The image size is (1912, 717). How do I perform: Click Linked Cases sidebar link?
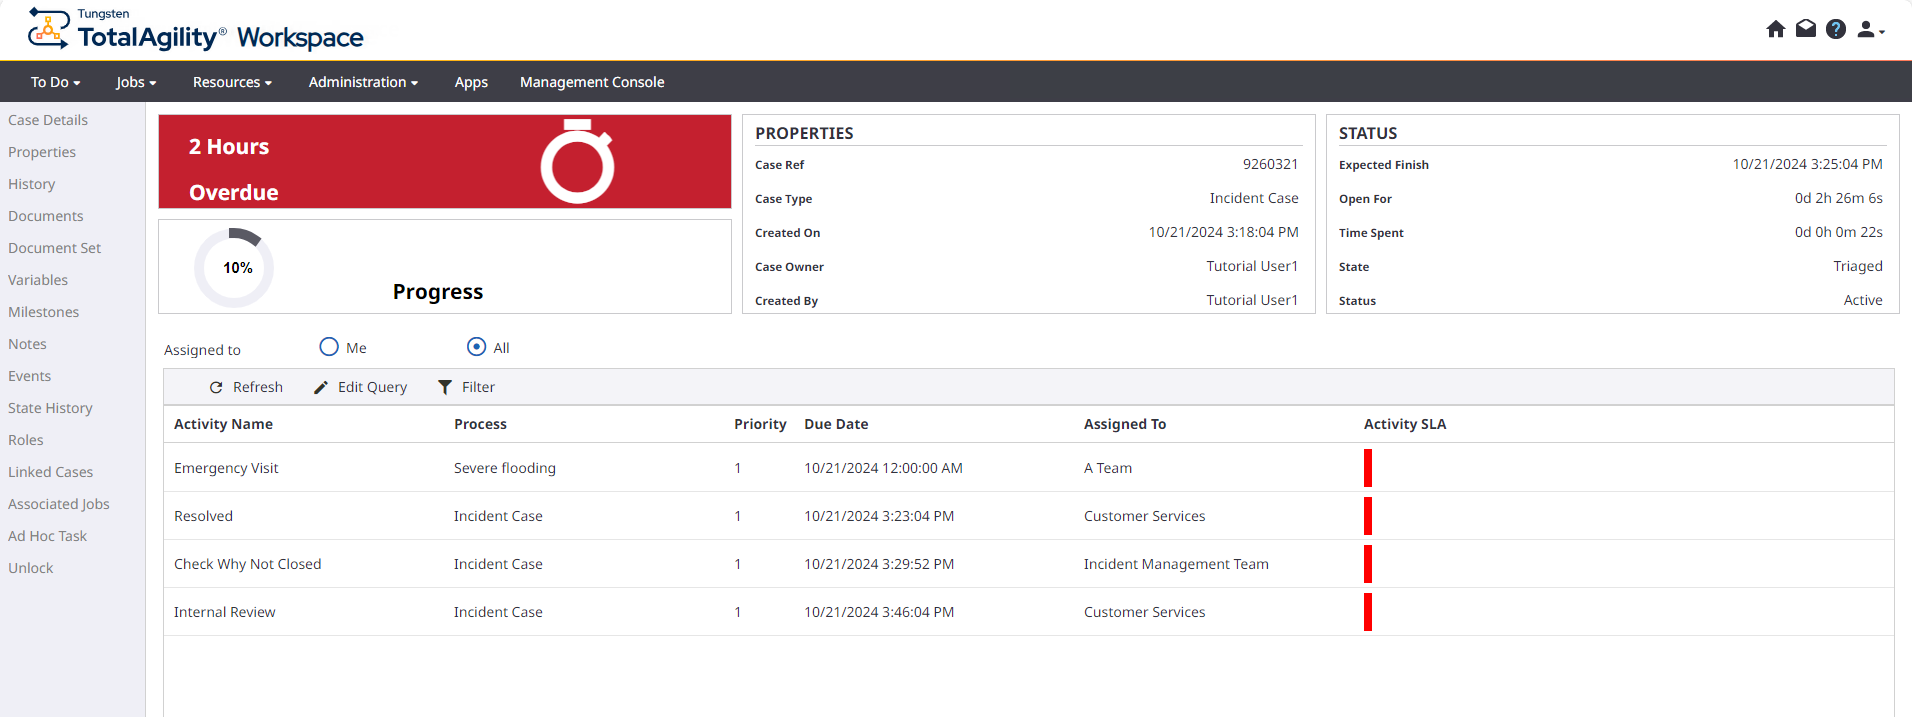50,472
